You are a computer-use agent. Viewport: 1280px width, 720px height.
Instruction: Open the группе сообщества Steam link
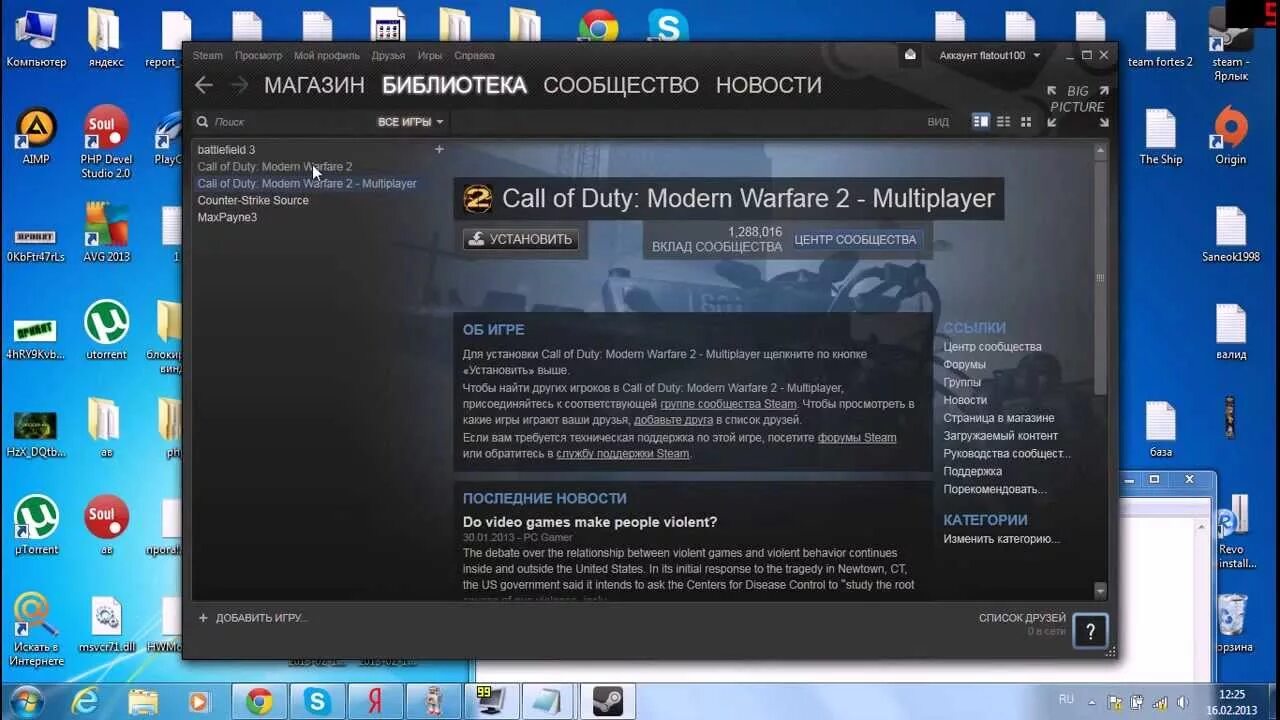tap(728, 404)
